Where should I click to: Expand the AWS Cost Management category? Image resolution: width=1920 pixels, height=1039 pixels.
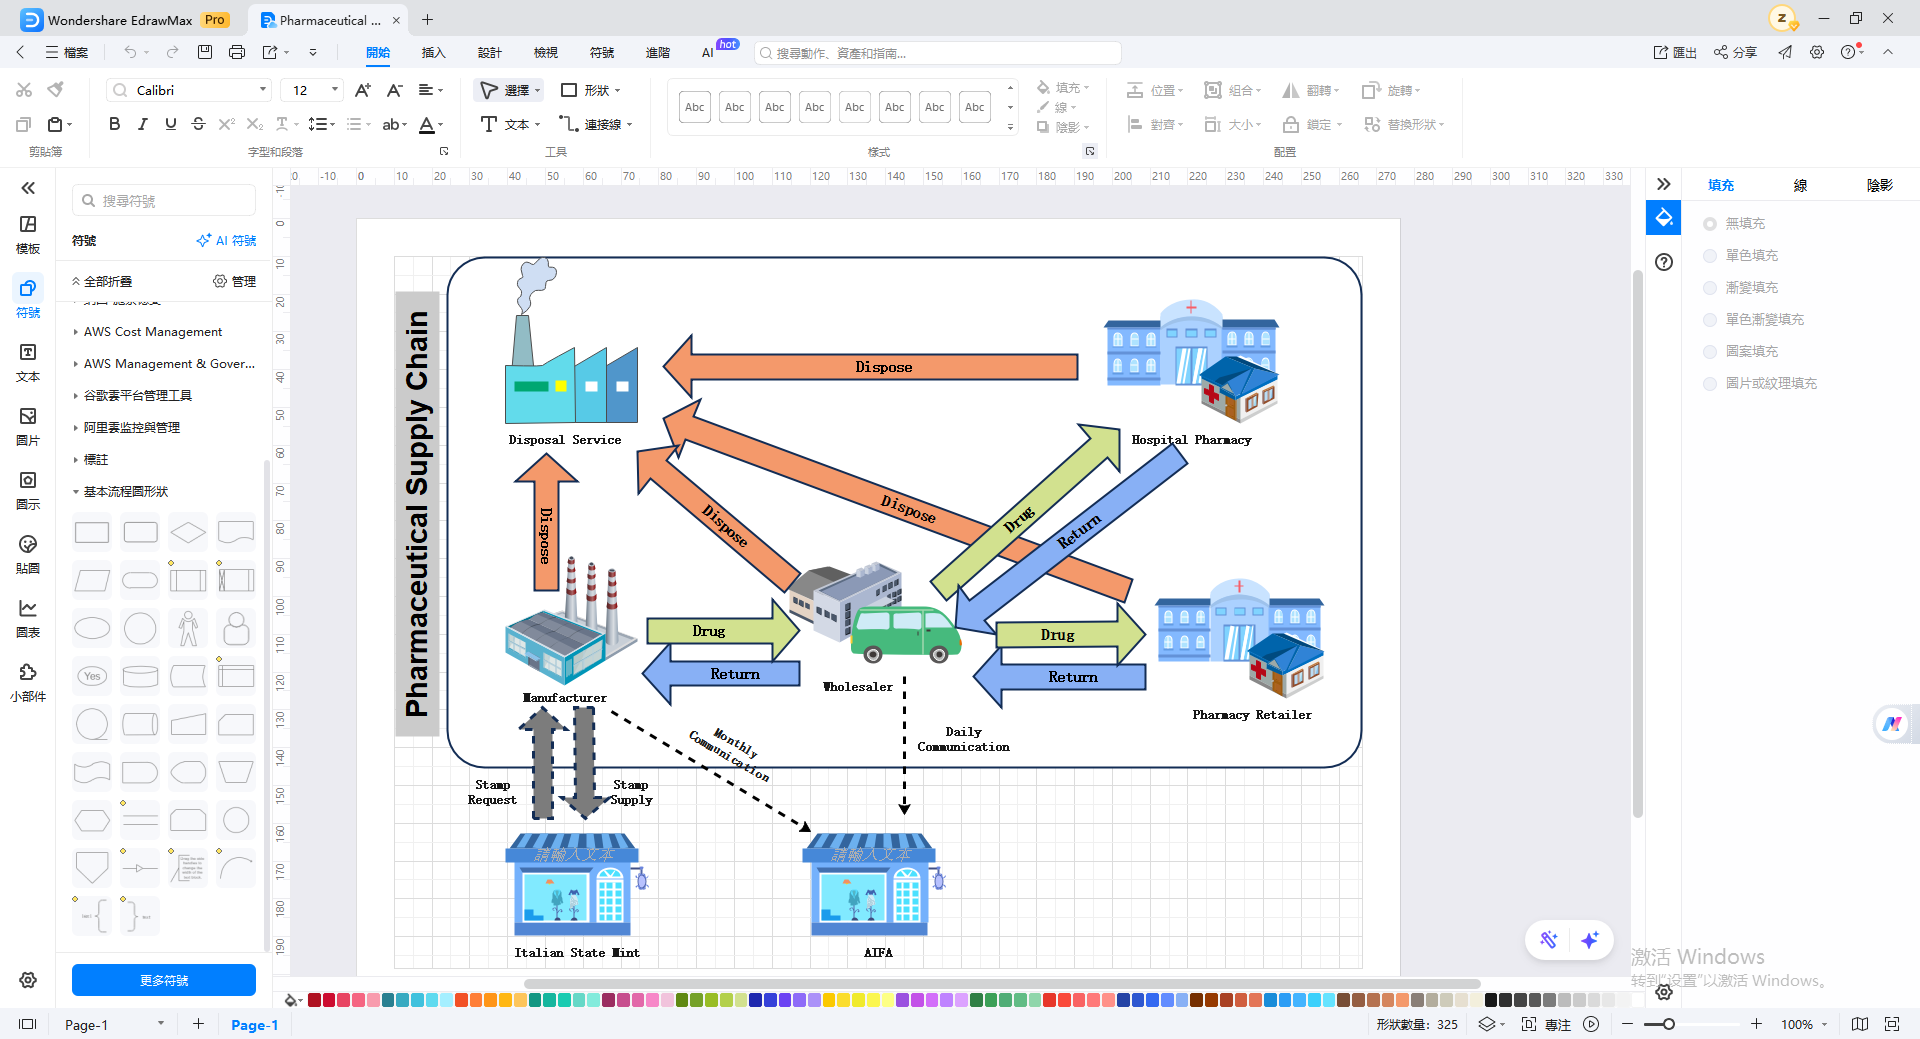click(x=153, y=331)
